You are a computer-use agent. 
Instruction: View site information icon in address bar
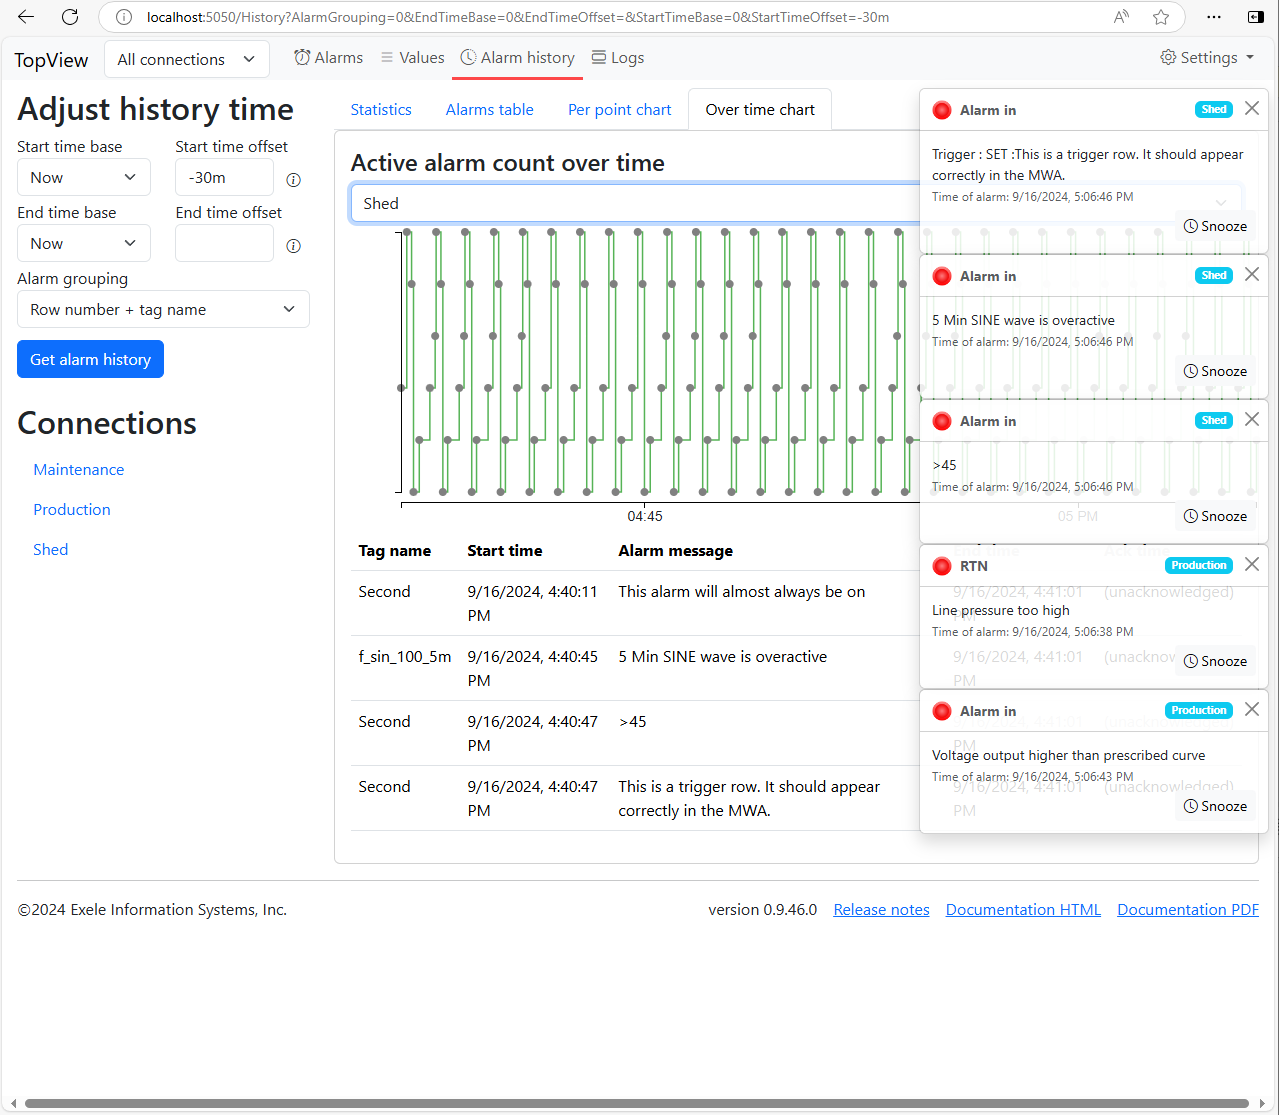tap(124, 17)
